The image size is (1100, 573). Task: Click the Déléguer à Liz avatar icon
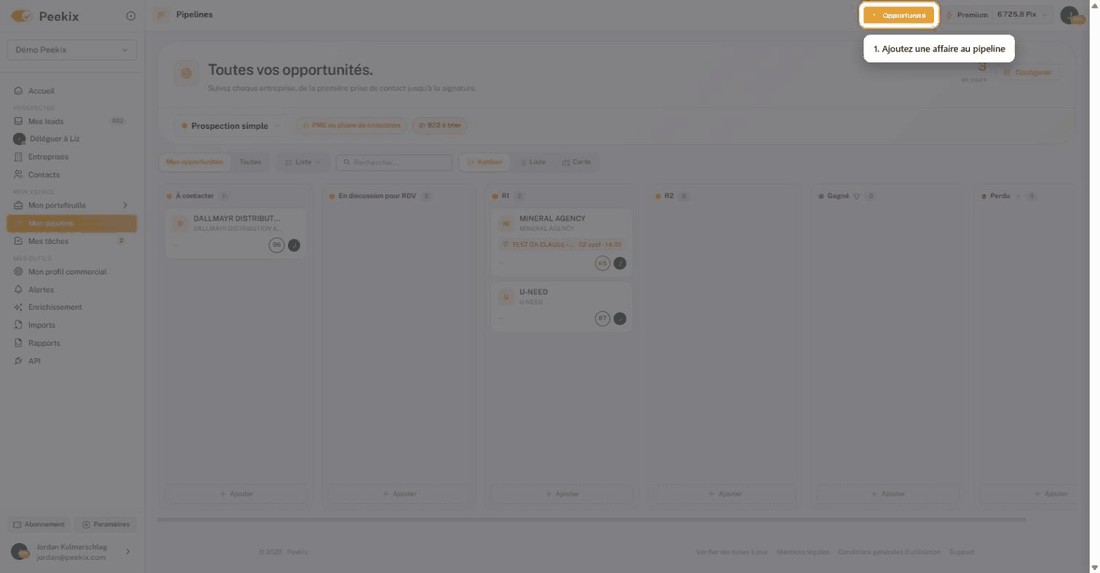[19, 139]
